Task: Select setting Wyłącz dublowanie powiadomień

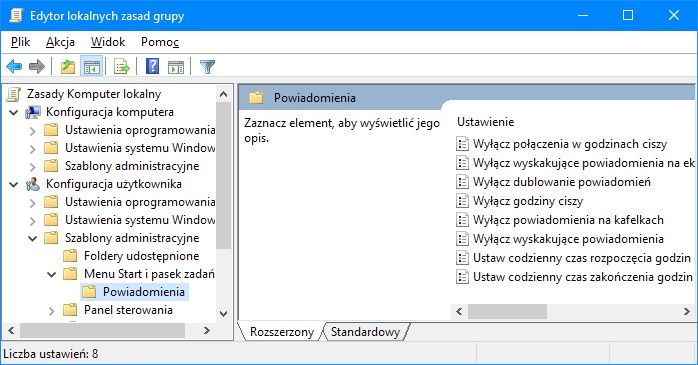Action: point(562,182)
